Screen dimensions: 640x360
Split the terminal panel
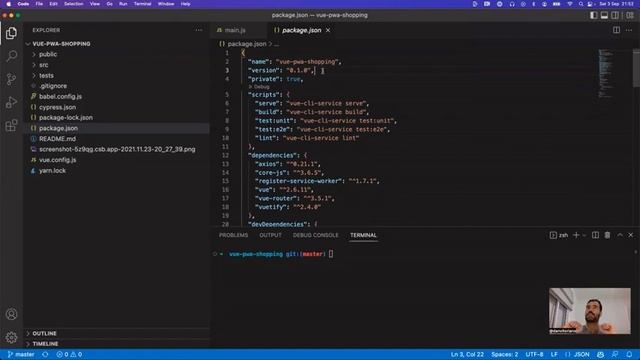(x=596, y=235)
